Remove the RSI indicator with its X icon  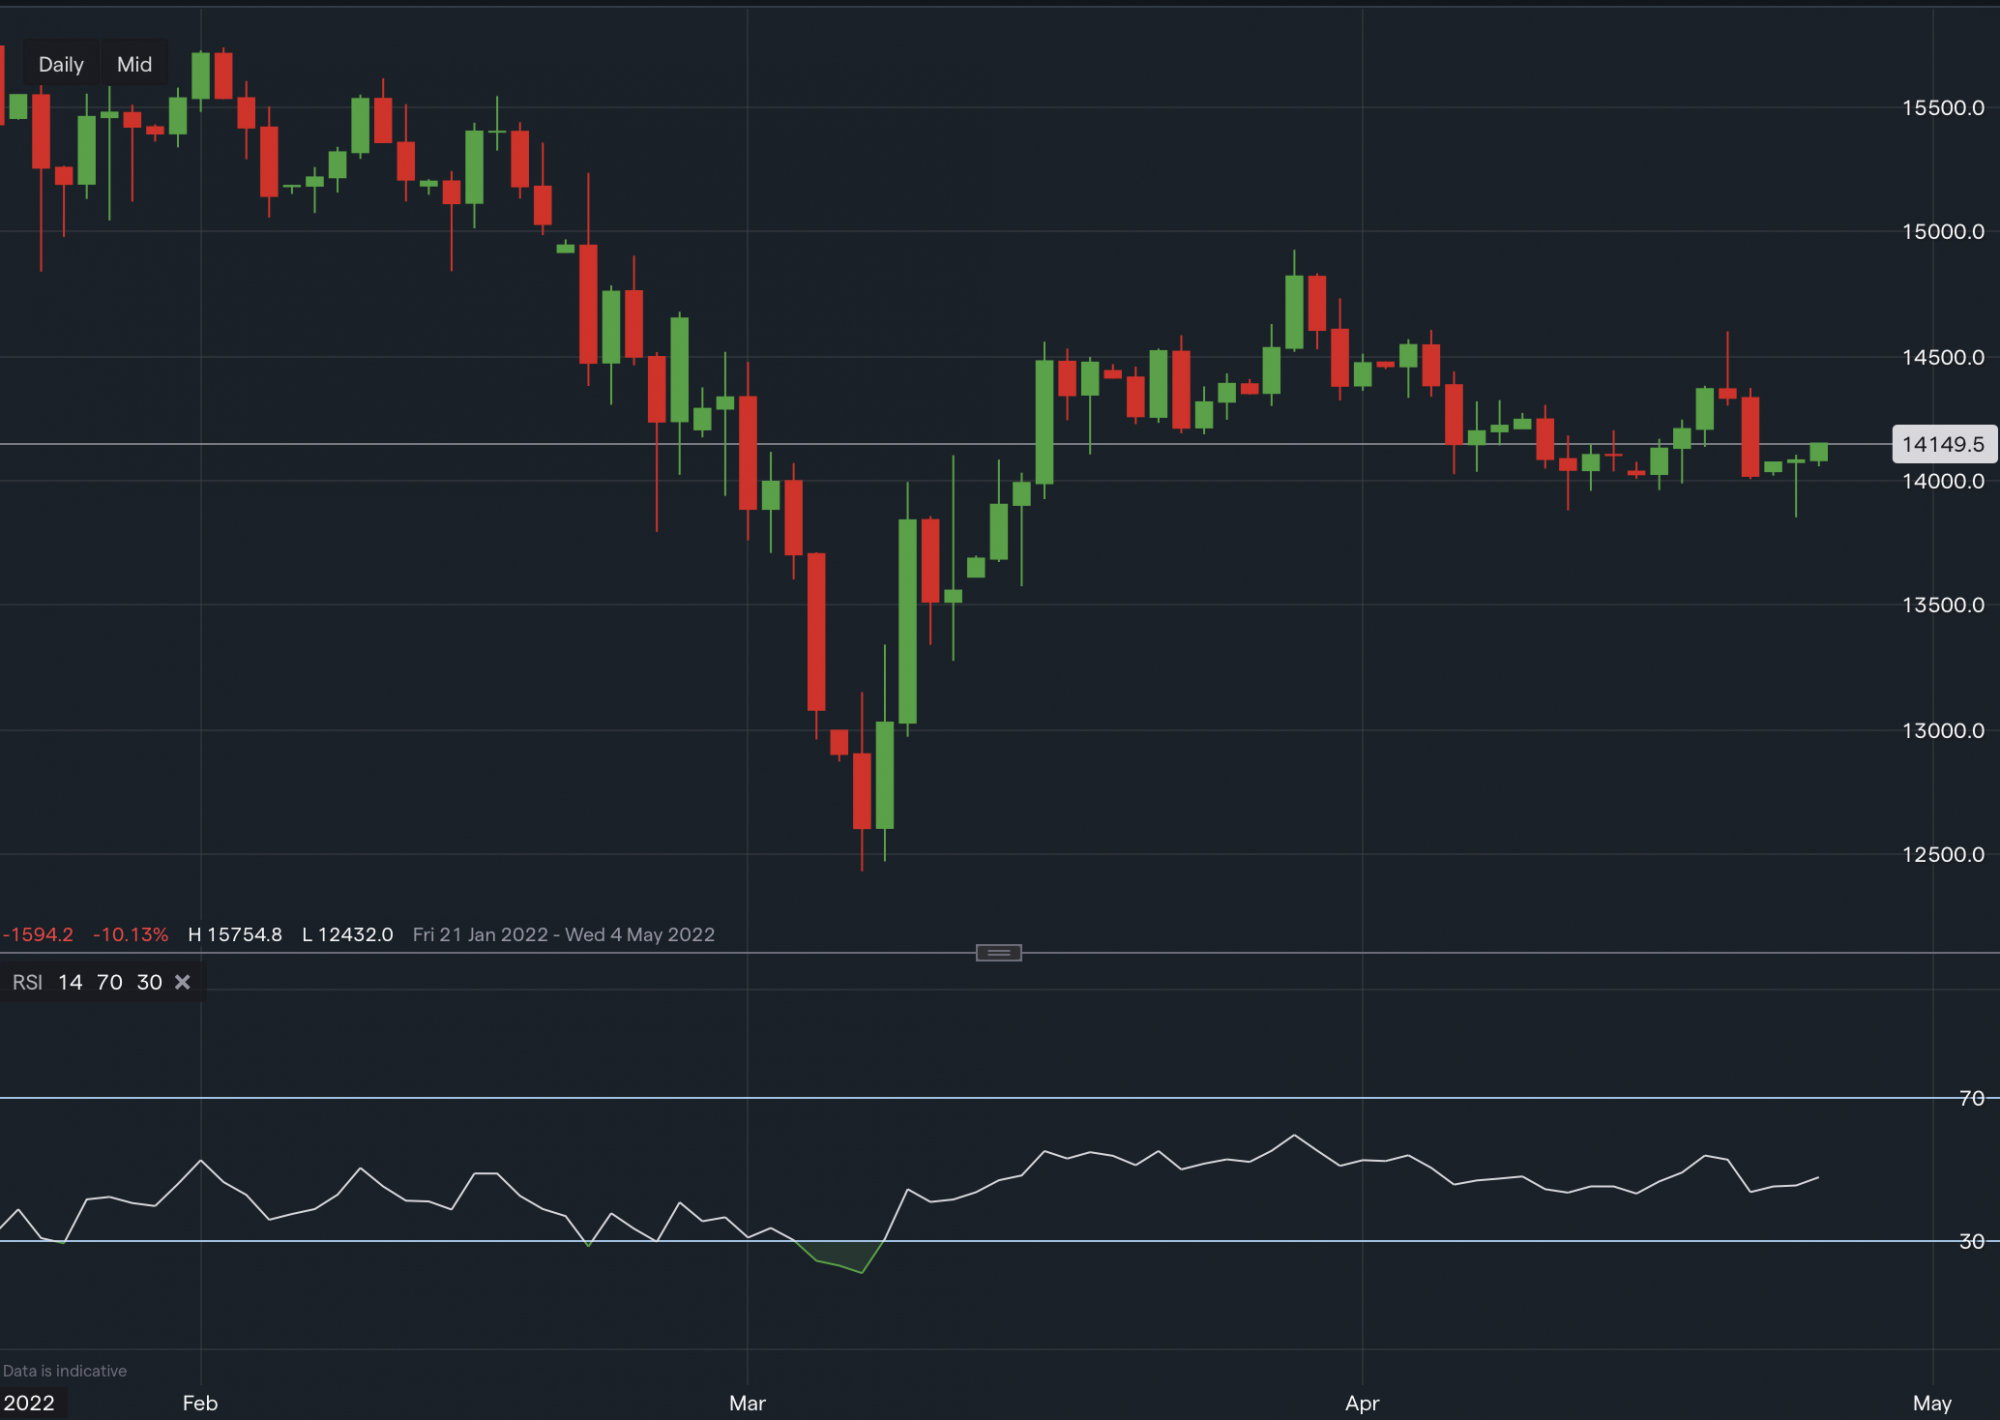[x=183, y=982]
